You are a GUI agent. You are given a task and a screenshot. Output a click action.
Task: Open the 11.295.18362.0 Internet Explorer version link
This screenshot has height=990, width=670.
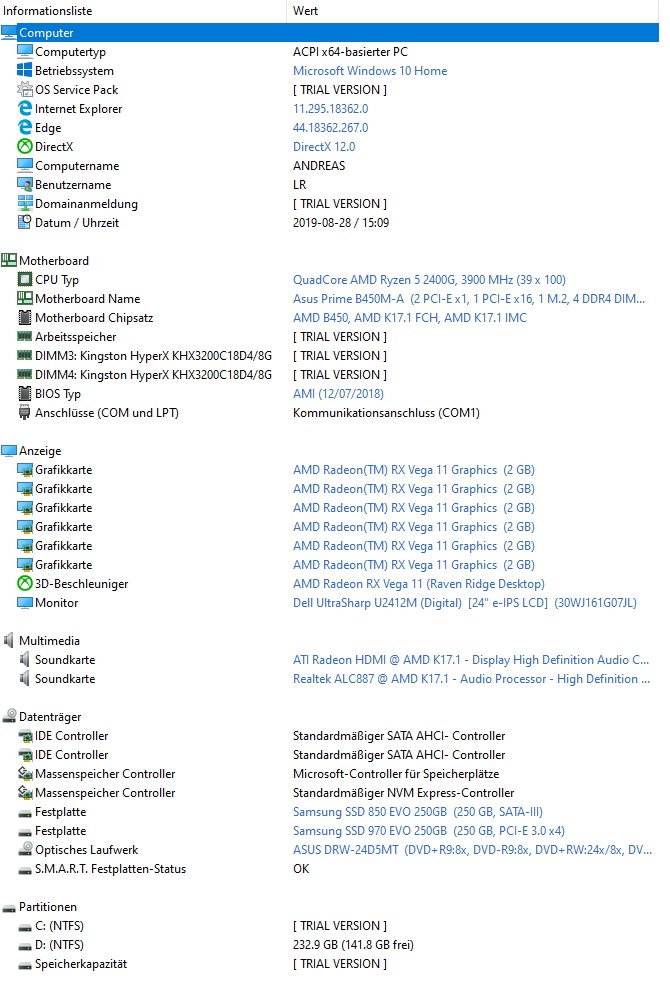pos(331,109)
